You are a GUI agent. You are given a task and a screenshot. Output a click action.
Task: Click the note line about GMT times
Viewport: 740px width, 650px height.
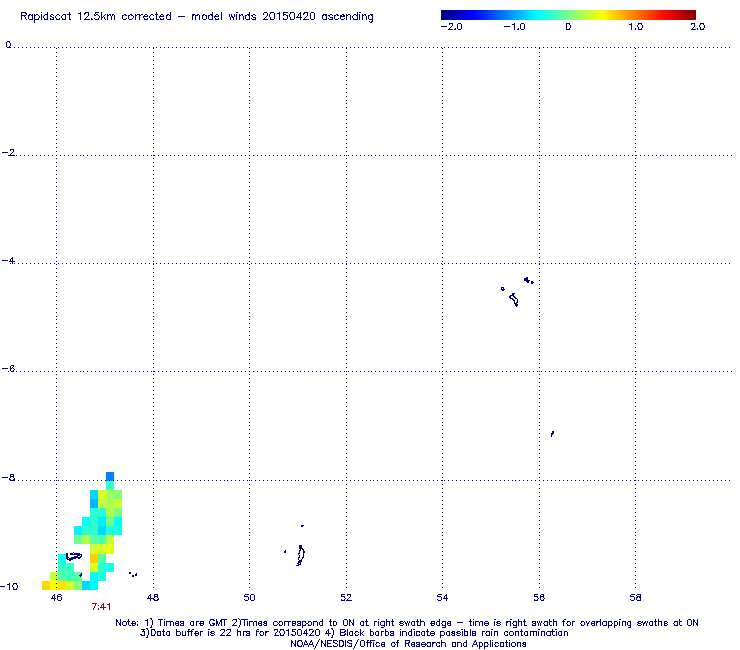406,623
